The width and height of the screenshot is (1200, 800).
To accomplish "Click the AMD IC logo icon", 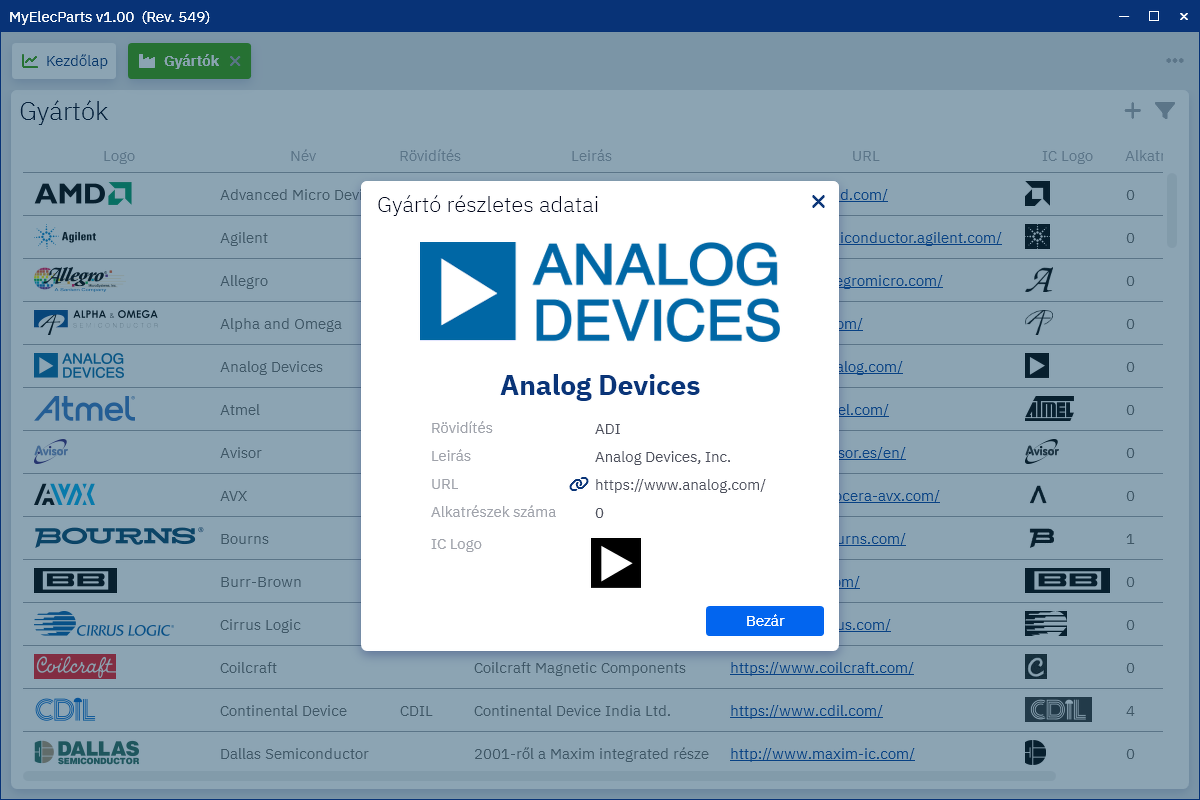I will point(1038,194).
